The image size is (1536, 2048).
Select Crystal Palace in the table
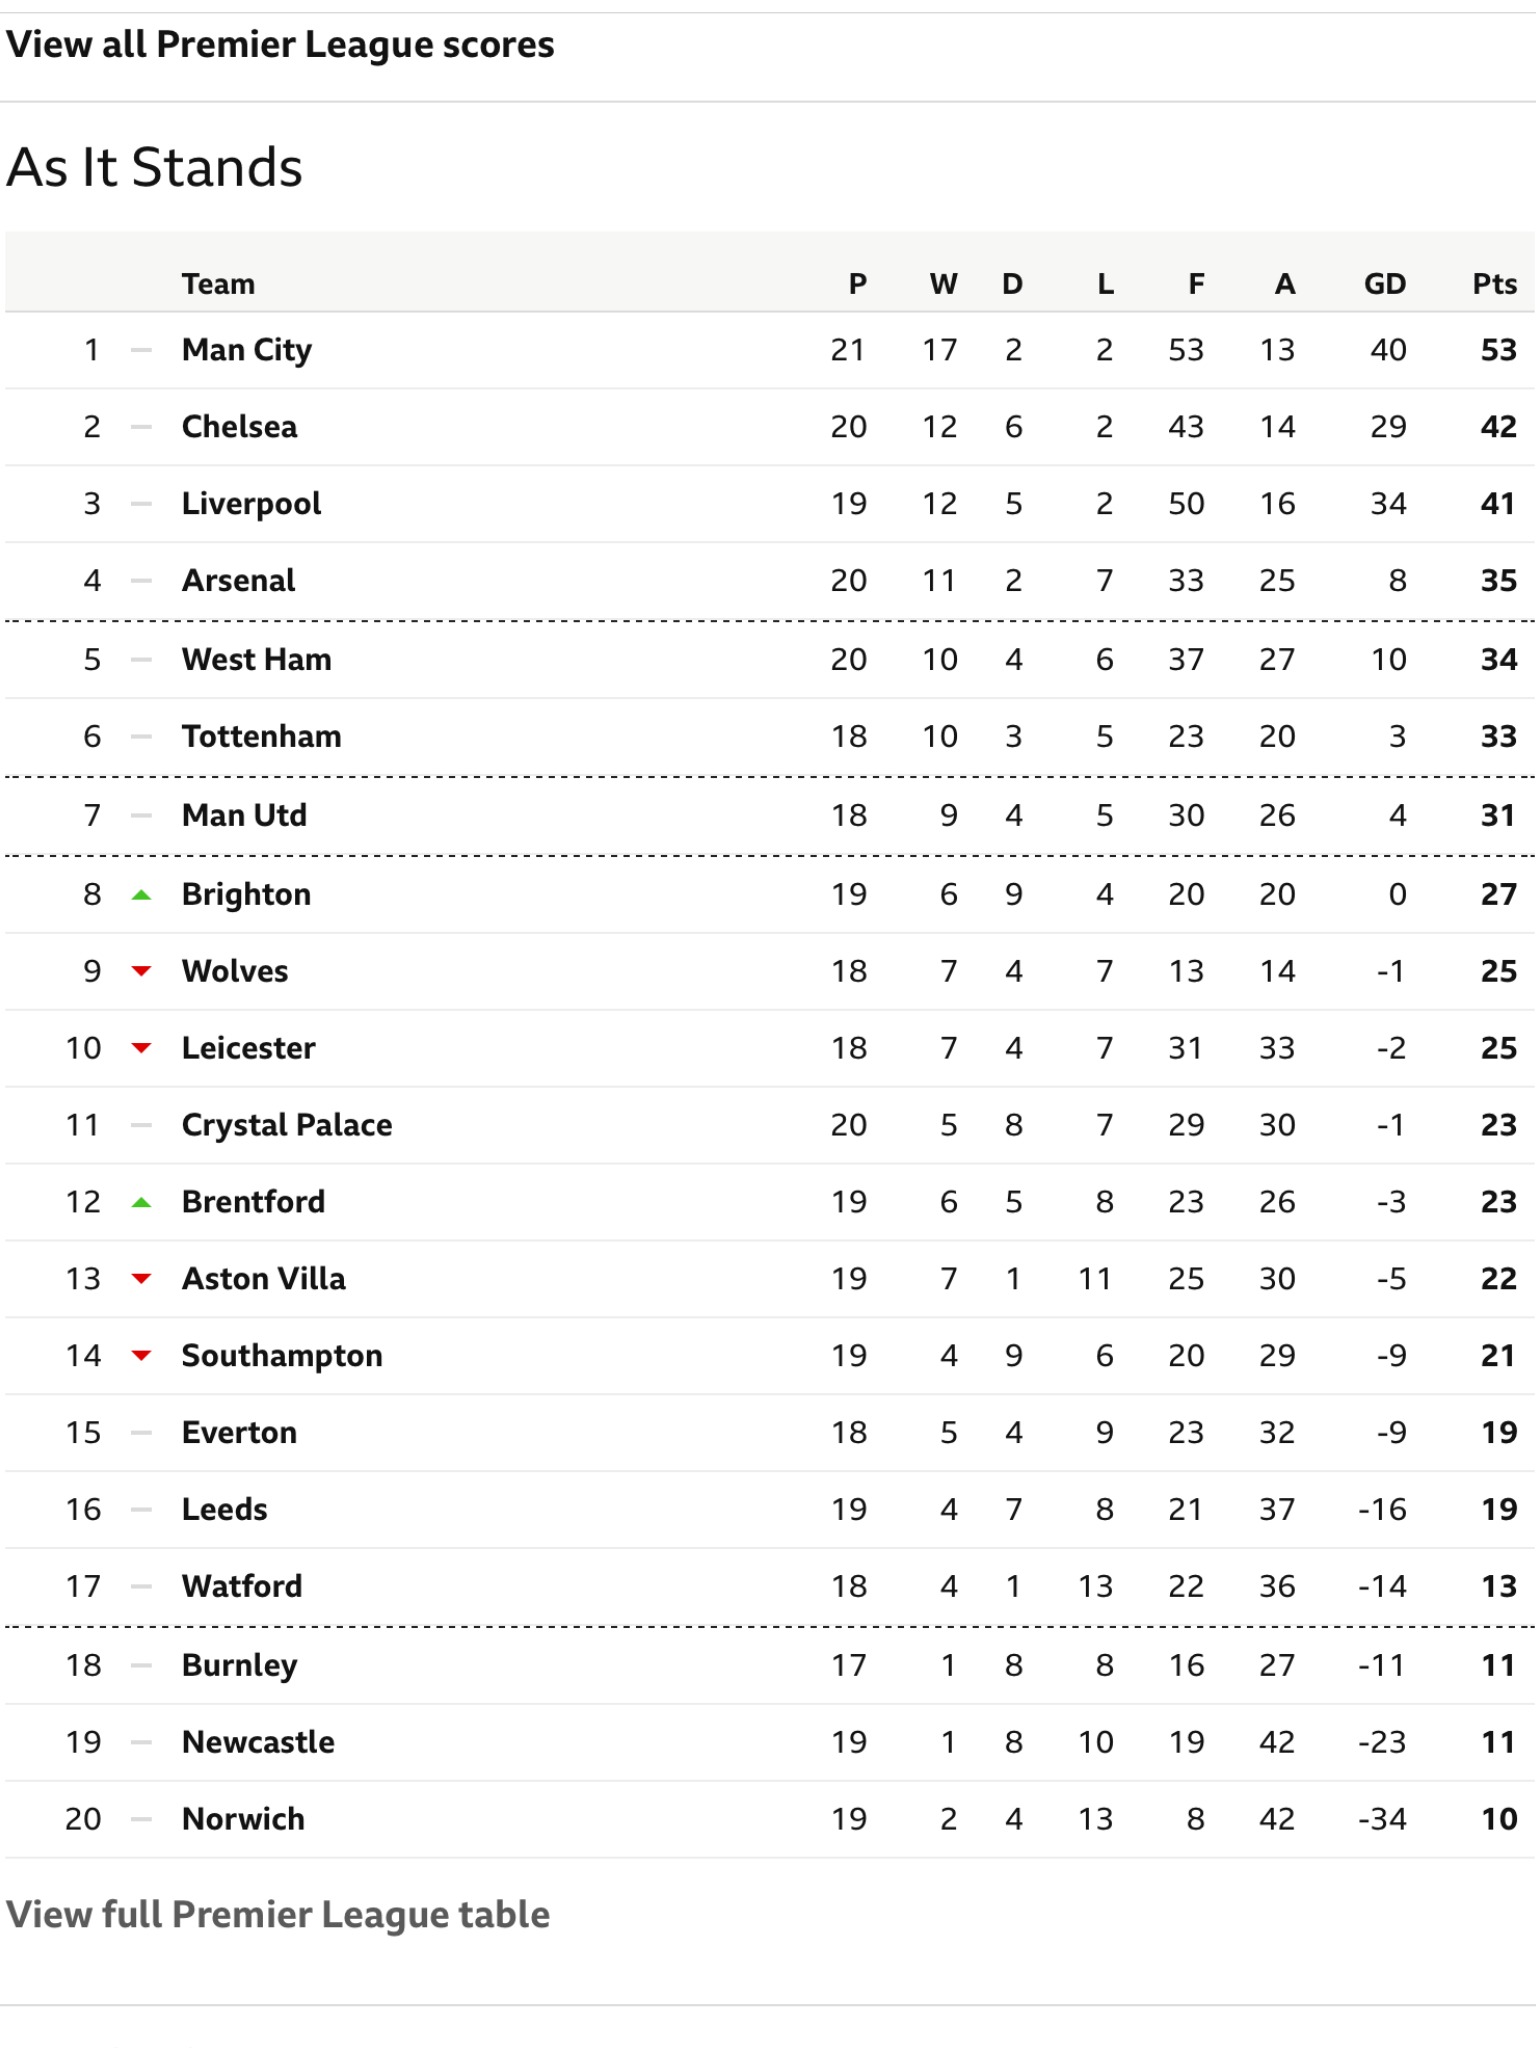pyautogui.click(x=287, y=1125)
